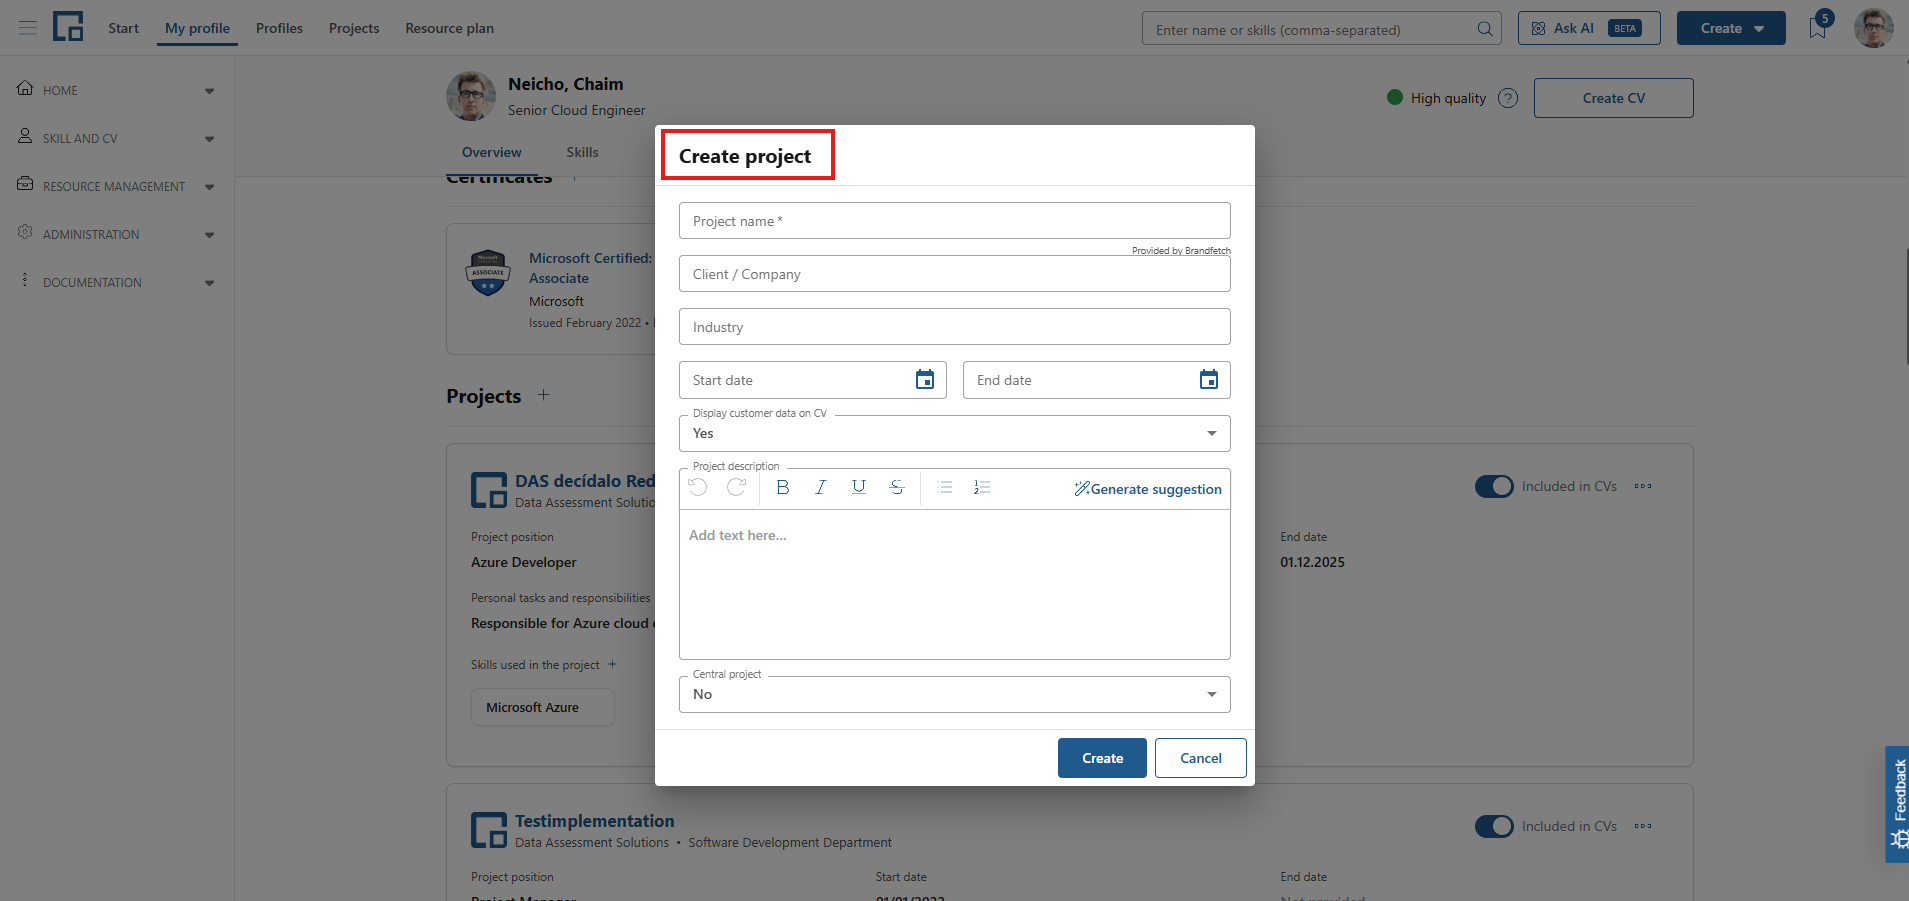Apply strikethrough formatting to description
Image resolution: width=1909 pixels, height=901 pixels.
tap(897, 487)
